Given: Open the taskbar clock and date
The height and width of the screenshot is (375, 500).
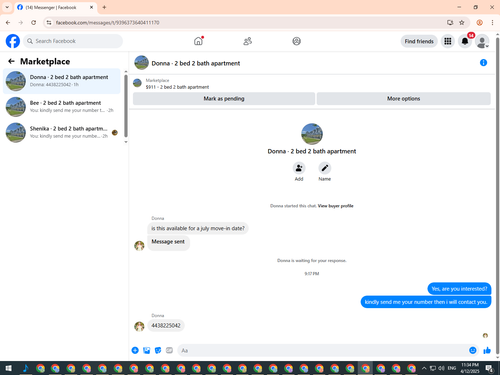Looking at the screenshot, I should [x=470, y=368].
